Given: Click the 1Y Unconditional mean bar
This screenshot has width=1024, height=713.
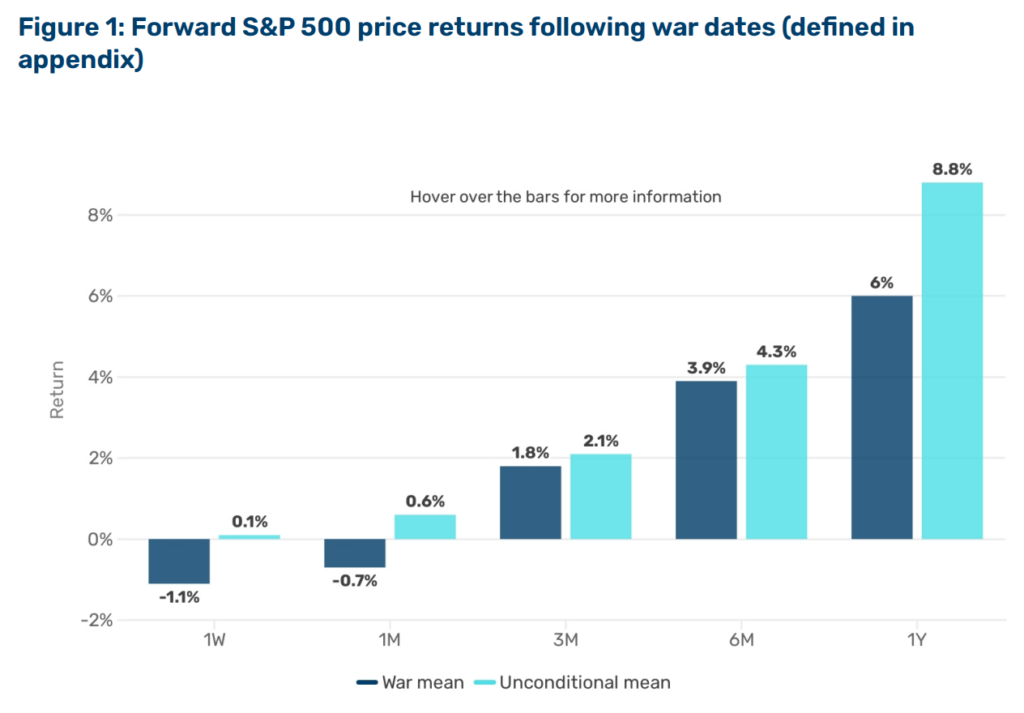Looking at the screenshot, I should tap(952, 361).
